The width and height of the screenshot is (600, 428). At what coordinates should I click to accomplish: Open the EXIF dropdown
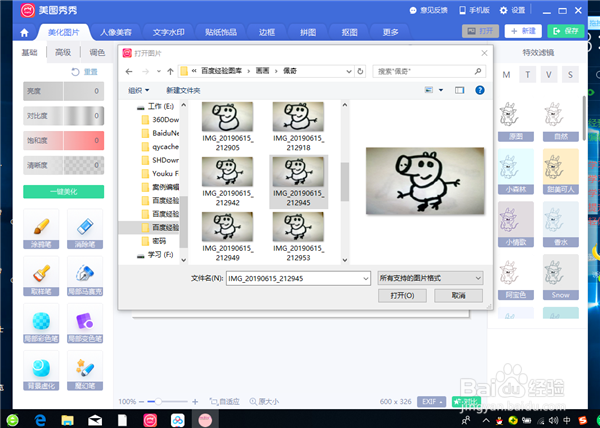coord(432,402)
